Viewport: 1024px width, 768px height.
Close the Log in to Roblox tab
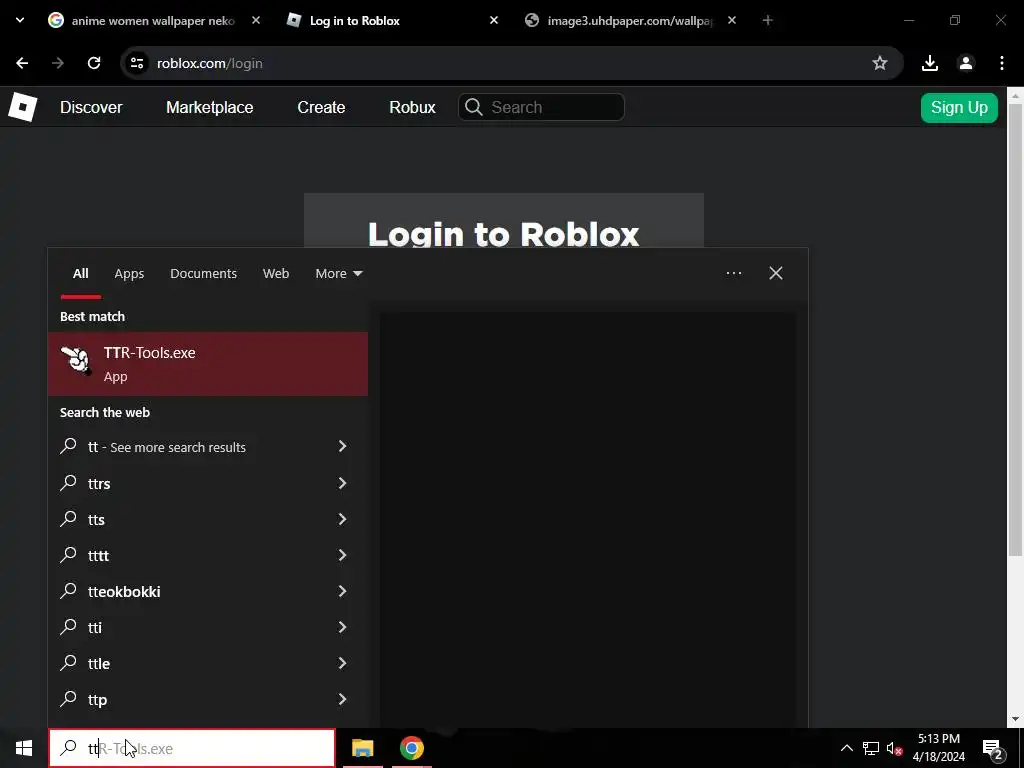(x=494, y=20)
